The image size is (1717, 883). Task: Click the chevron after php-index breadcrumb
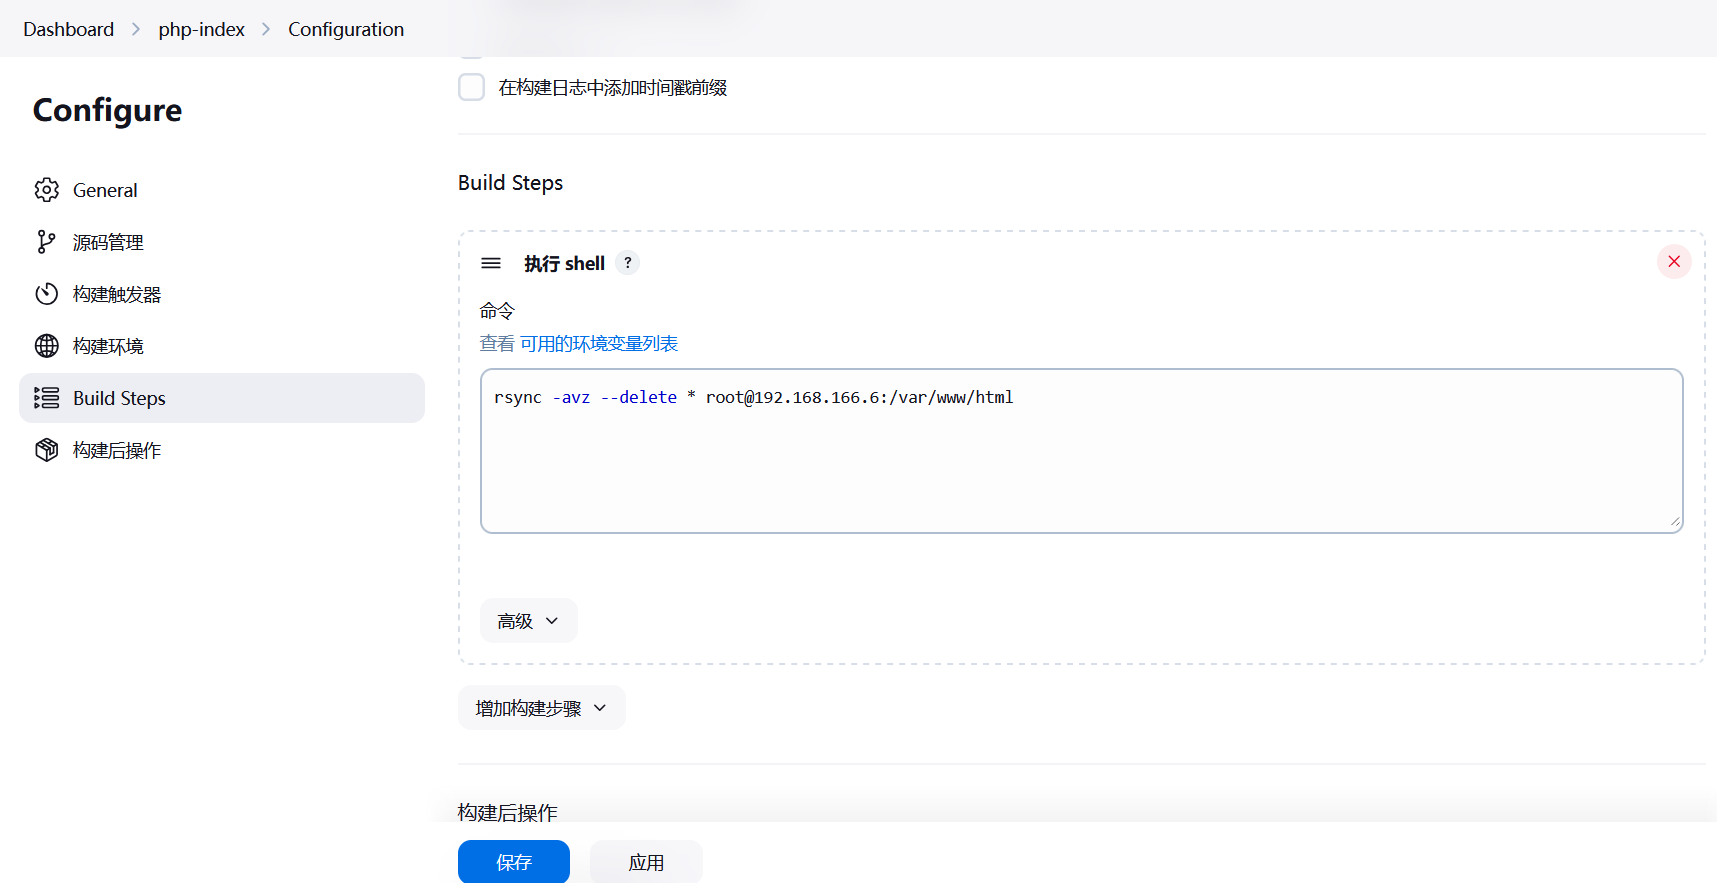(x=266, y=29)
